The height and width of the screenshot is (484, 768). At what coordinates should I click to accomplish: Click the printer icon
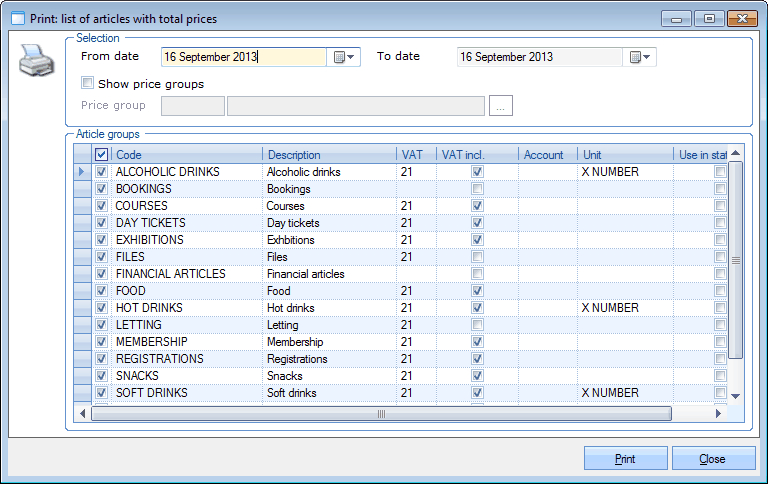35,62
